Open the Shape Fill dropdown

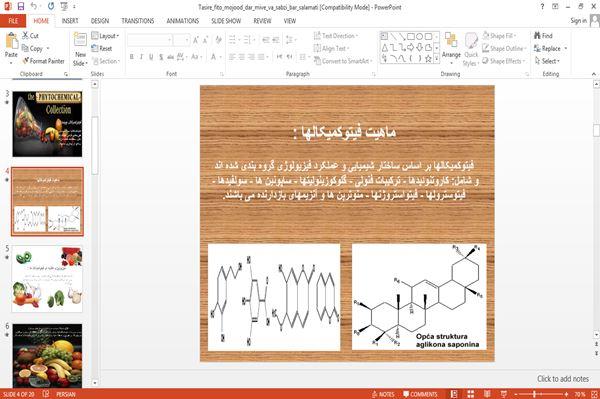[499, 36]
